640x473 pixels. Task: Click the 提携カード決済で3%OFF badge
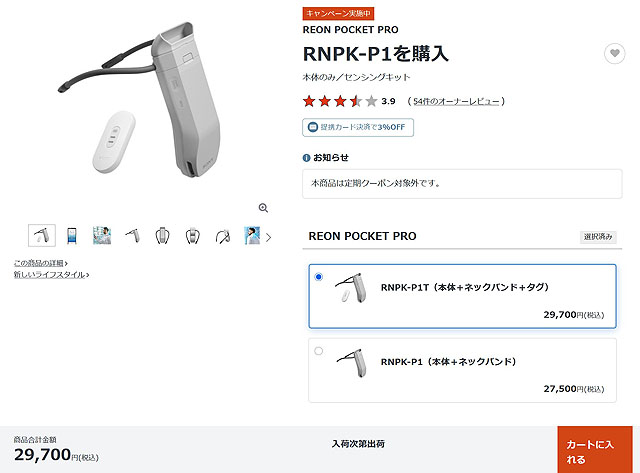pos(358,127)
